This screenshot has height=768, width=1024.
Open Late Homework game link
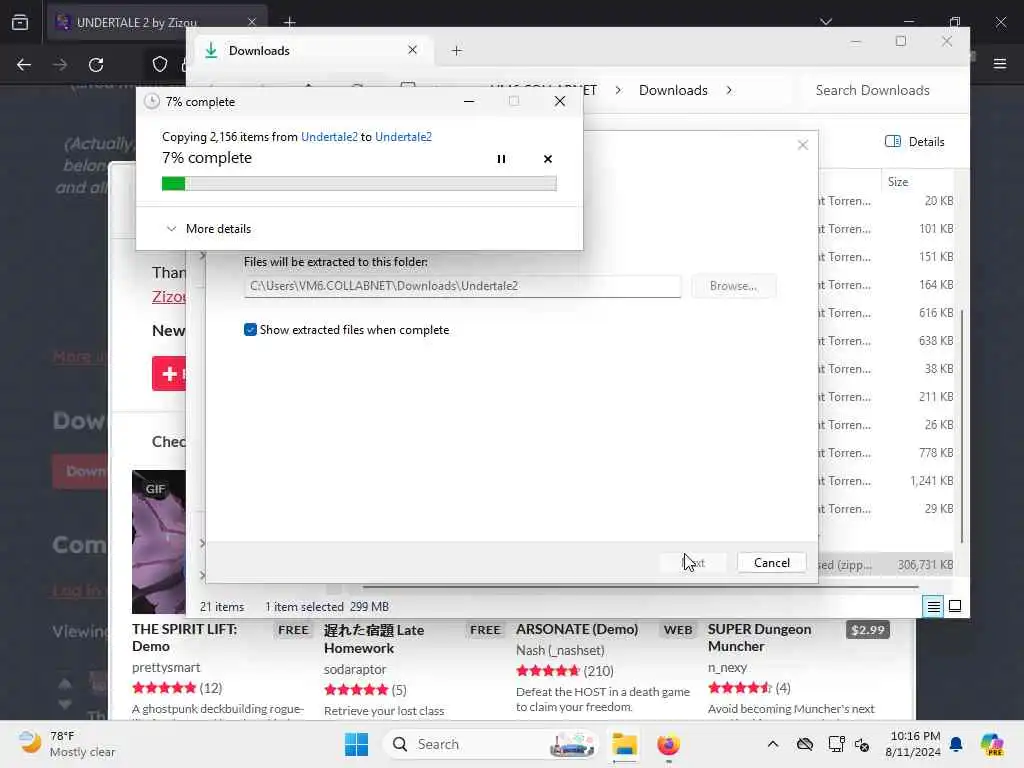(x=374, y=639)
